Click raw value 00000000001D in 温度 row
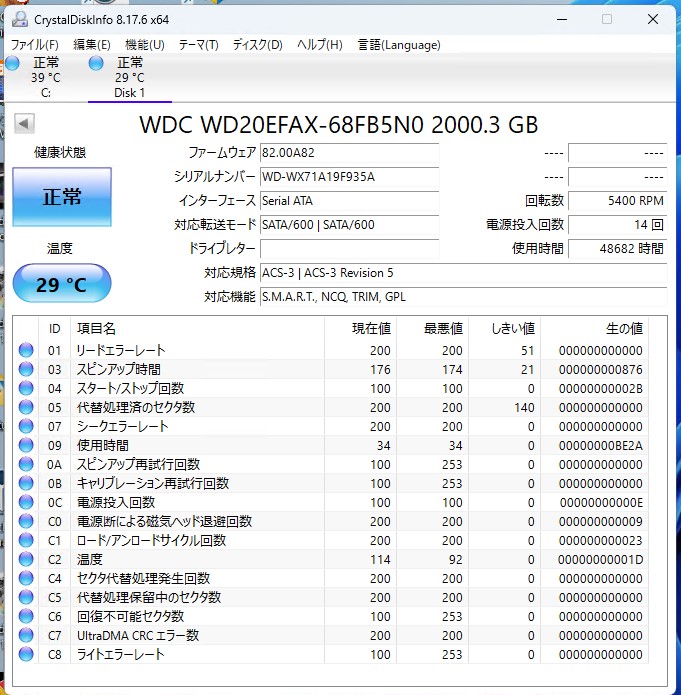Viewport: 681px width, 695px height. 600,559
